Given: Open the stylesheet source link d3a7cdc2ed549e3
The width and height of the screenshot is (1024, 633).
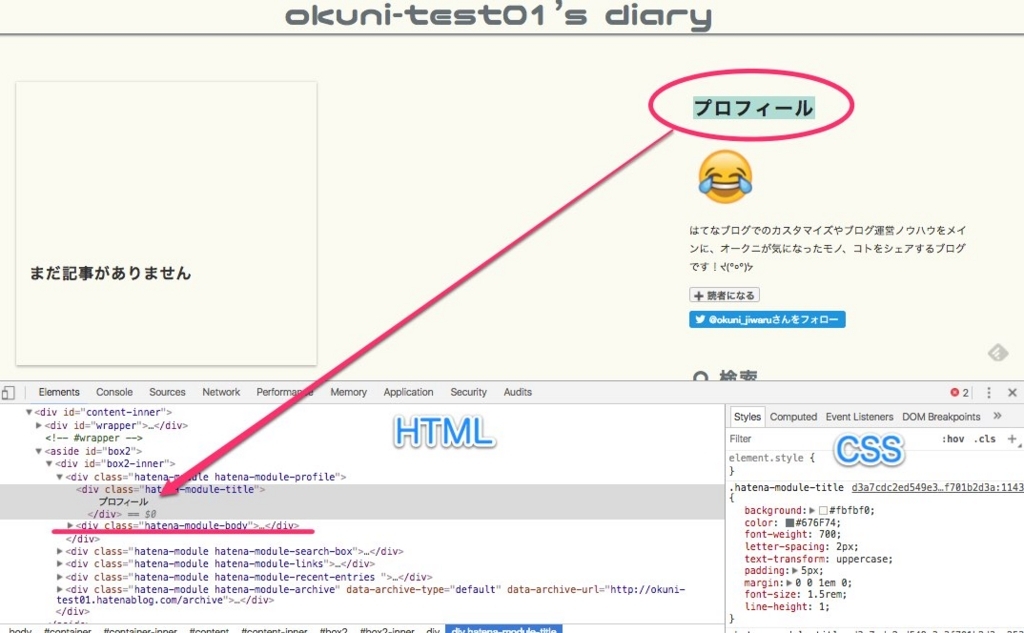Looking at the screenshot, I should 937,488.
